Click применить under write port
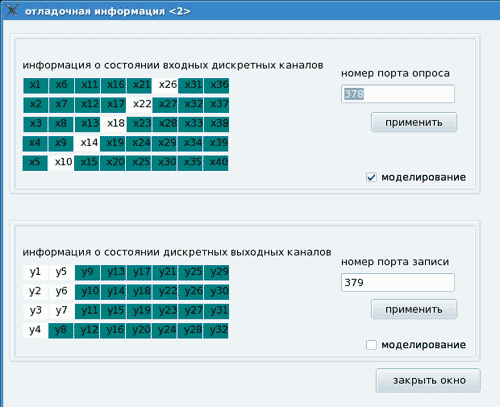The width and height of the screenshot is (500, 407). tap(414, 309)
